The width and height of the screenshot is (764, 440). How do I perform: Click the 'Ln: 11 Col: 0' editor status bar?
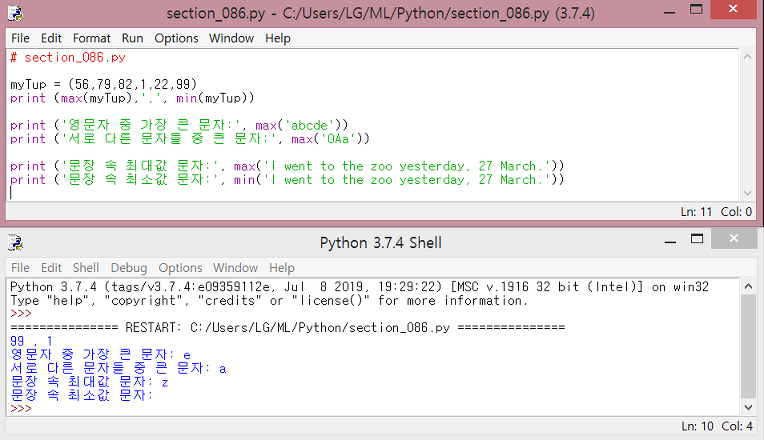pyautogui.click(x=716, y=212)
